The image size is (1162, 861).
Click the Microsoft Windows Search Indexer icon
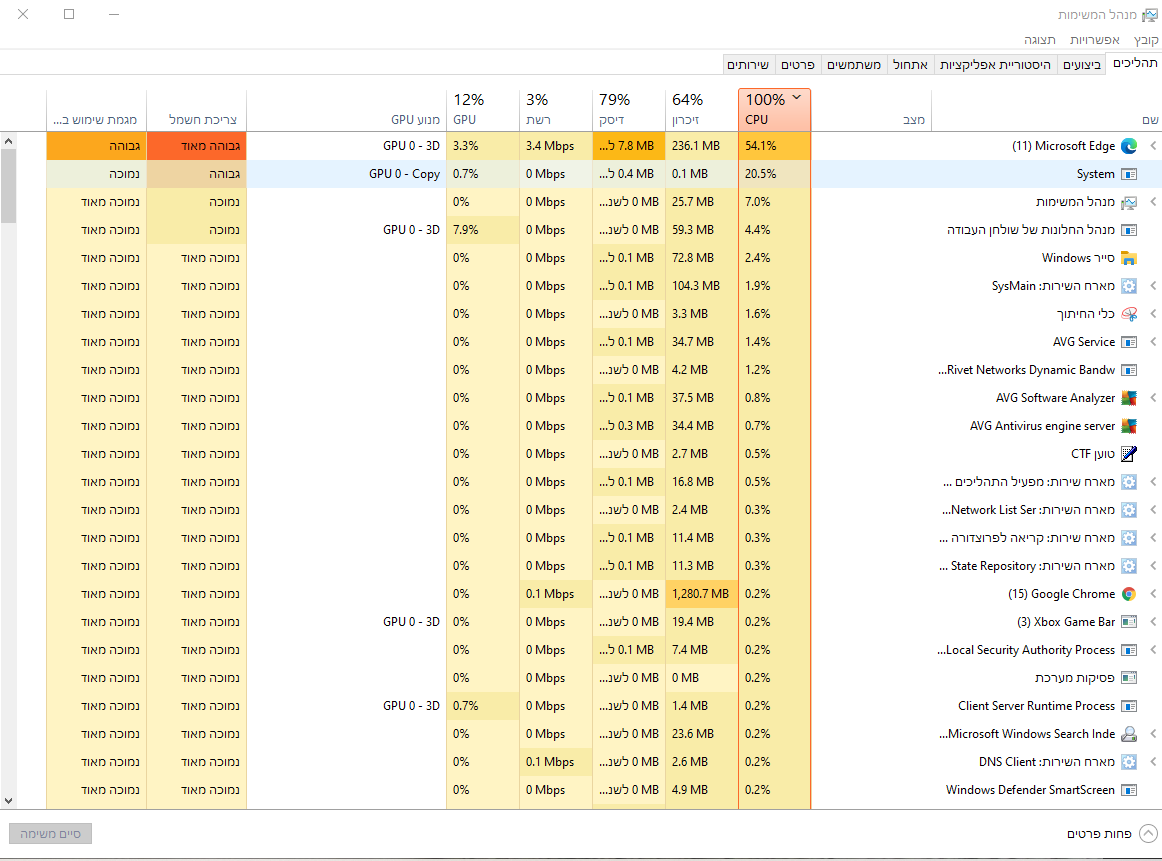coord(1129,734)
